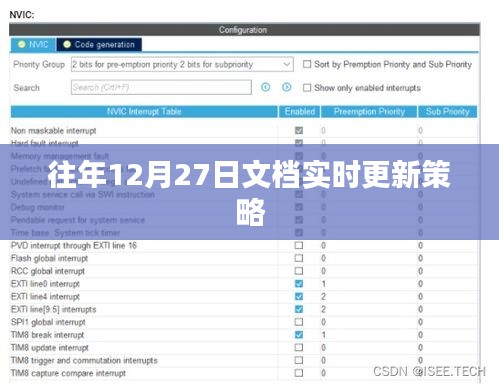Enable RCC global interrupt checkbox
This screenshot has height=385, width=499.
pyautogui.click(x=299, y=271)
